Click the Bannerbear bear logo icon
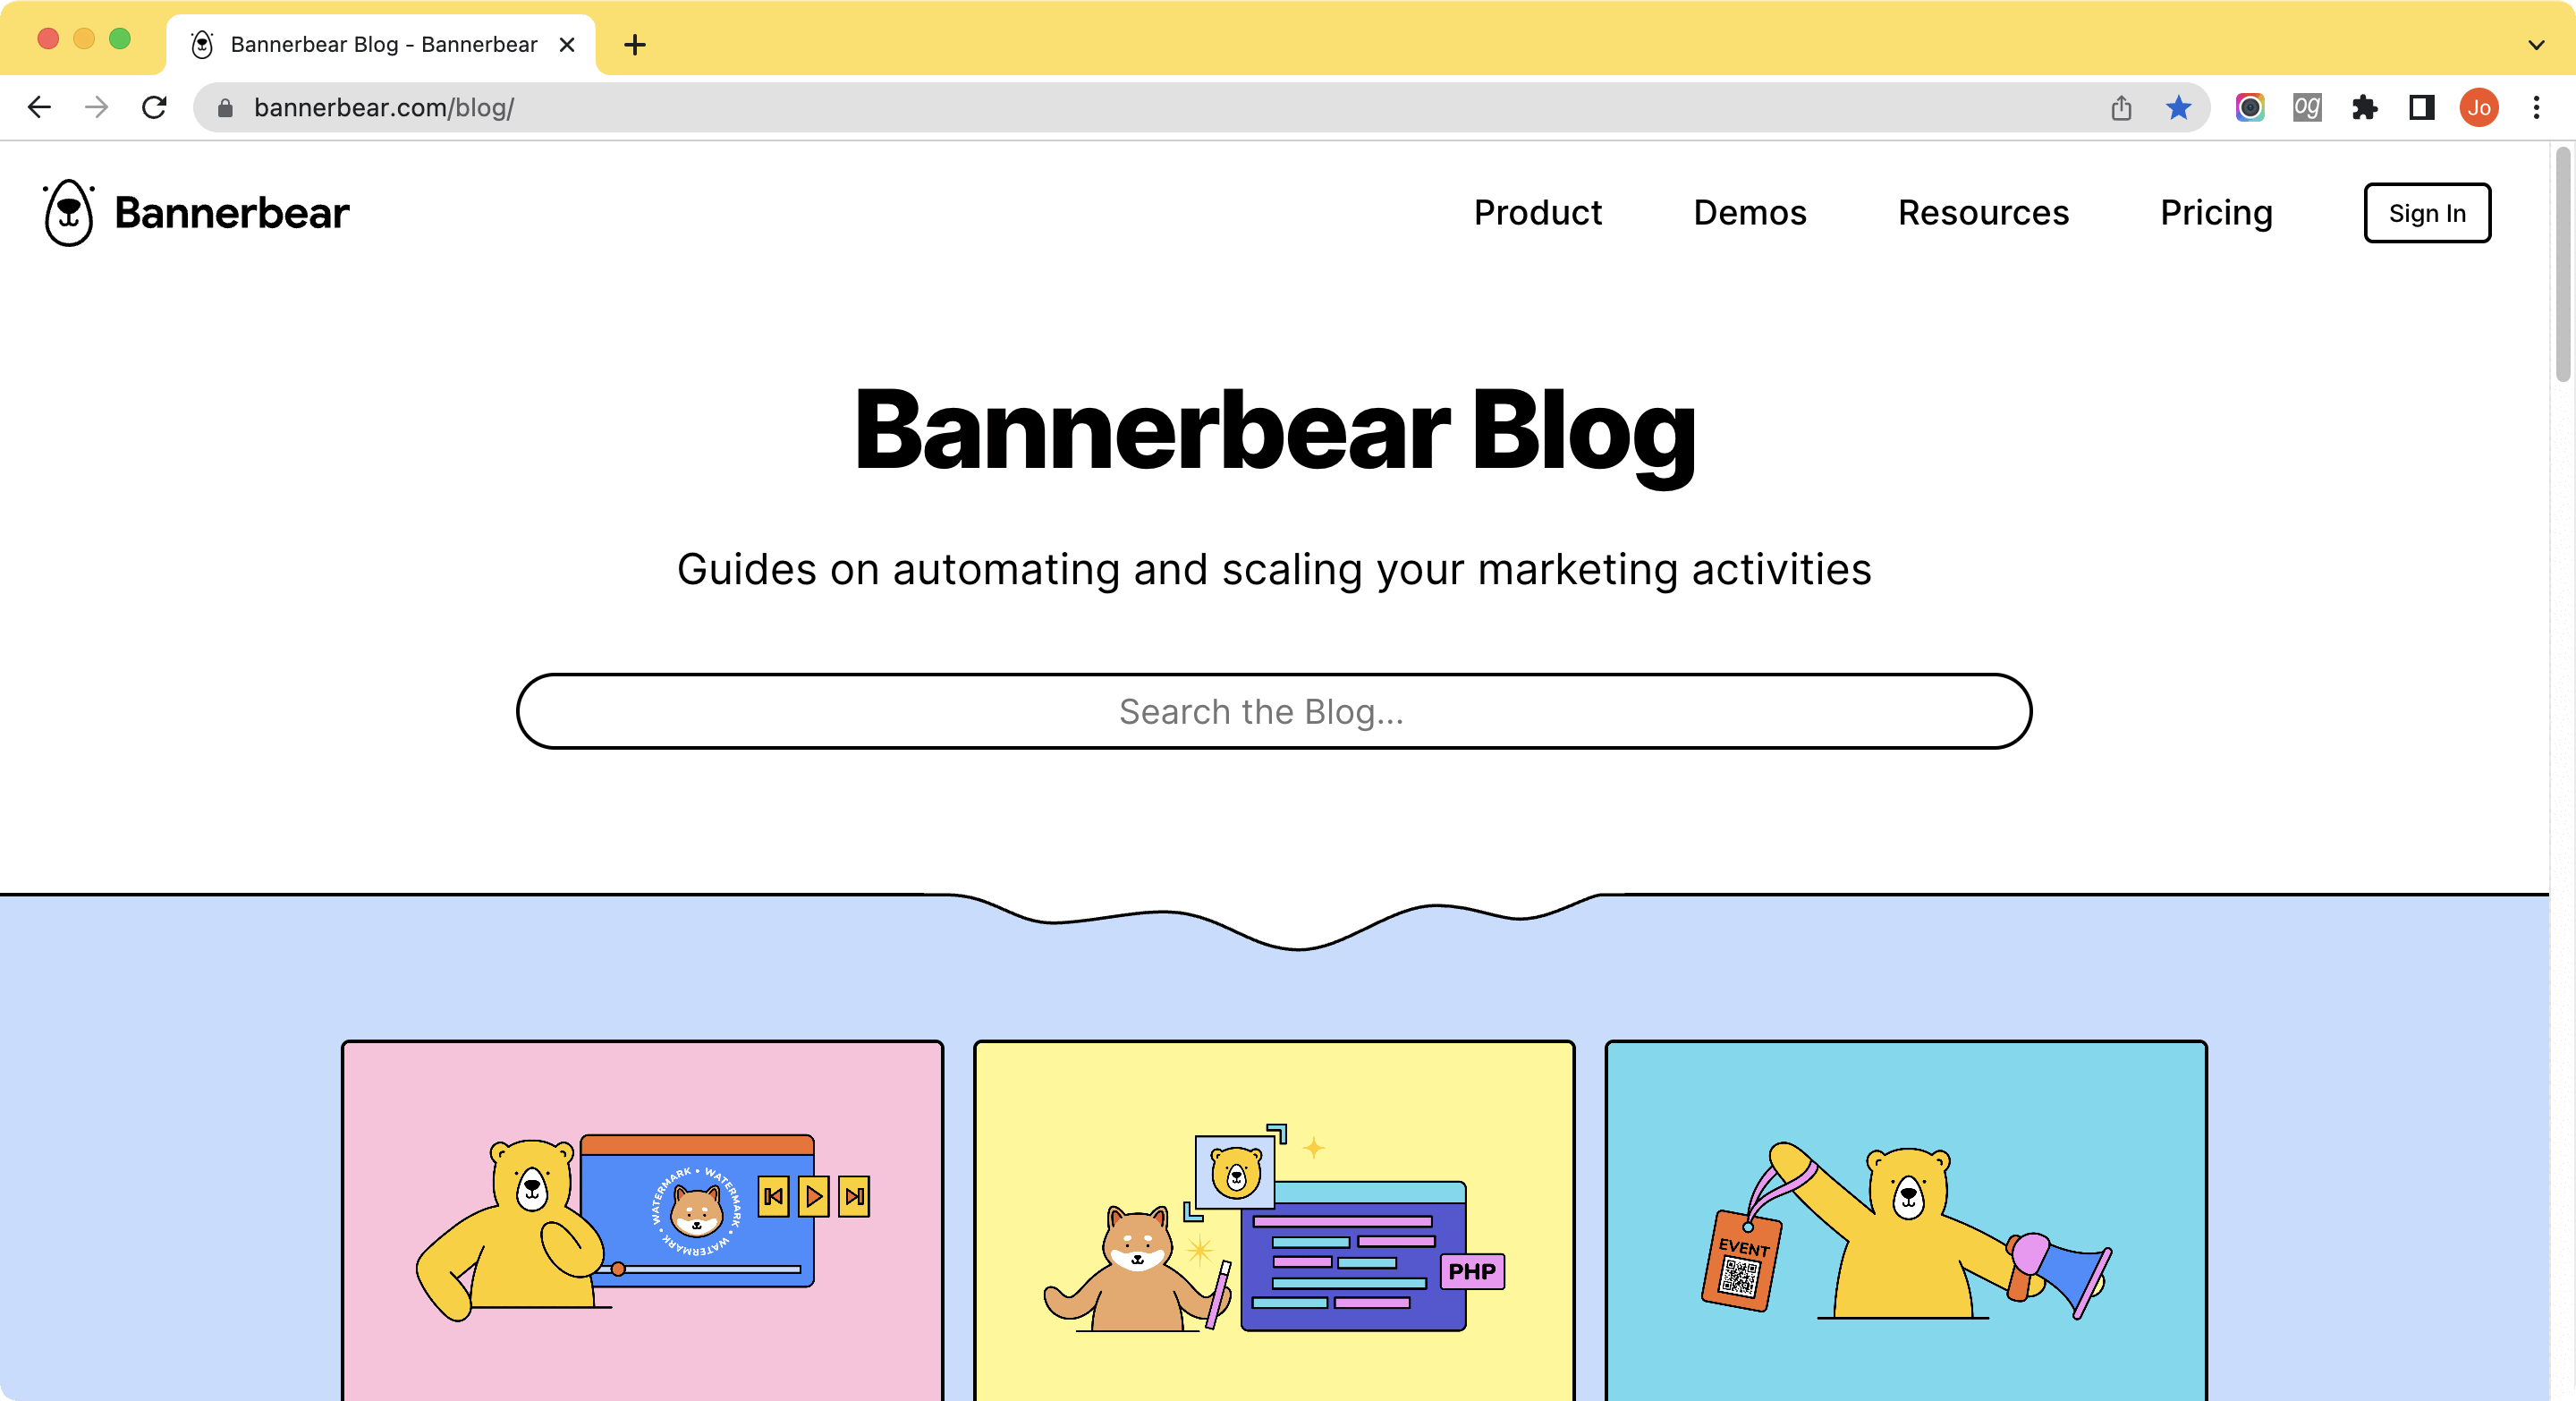Viewport: 2576px width, 1401px height. tap(65, 210)
